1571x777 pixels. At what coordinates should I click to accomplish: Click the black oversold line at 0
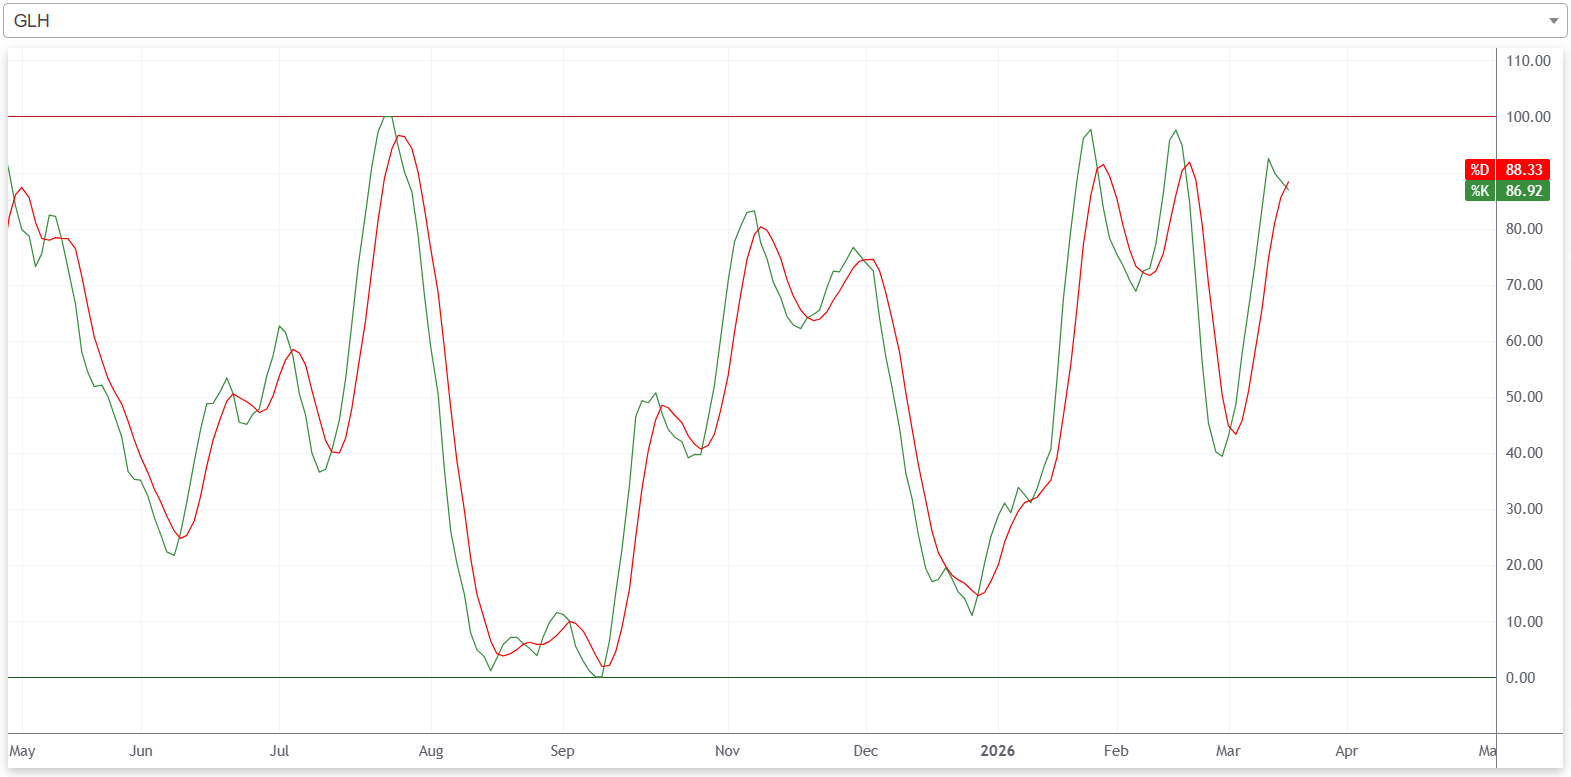[800, 678]
